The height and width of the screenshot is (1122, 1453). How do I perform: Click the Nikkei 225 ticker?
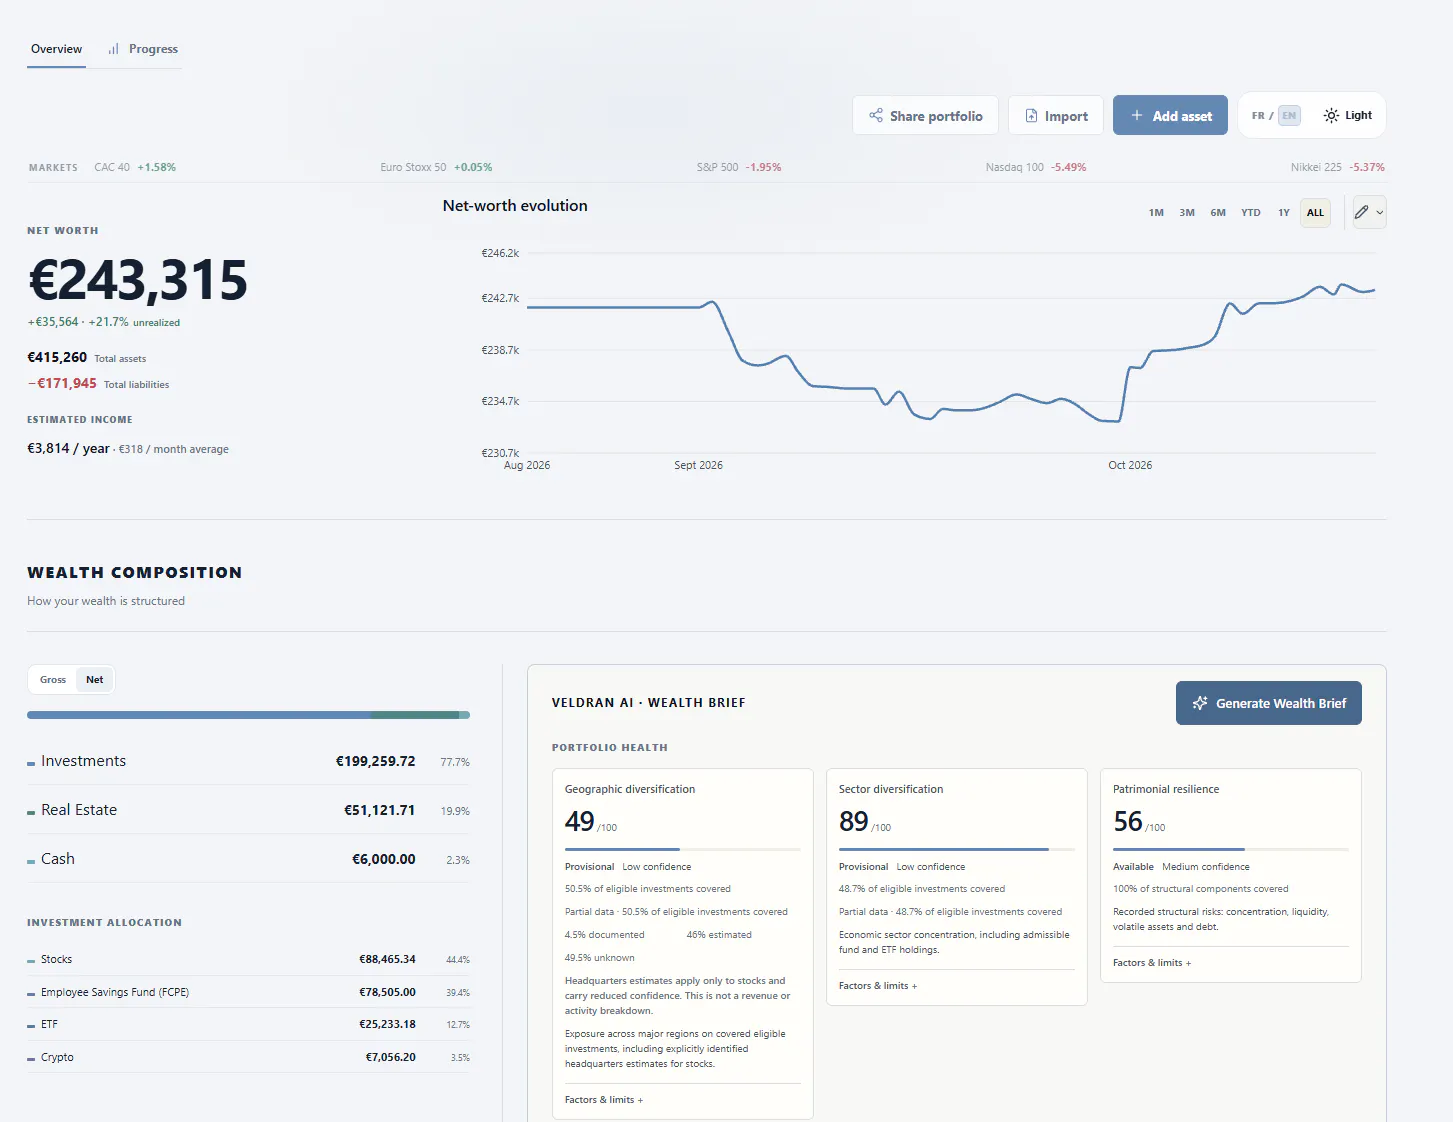point(1338,168)
